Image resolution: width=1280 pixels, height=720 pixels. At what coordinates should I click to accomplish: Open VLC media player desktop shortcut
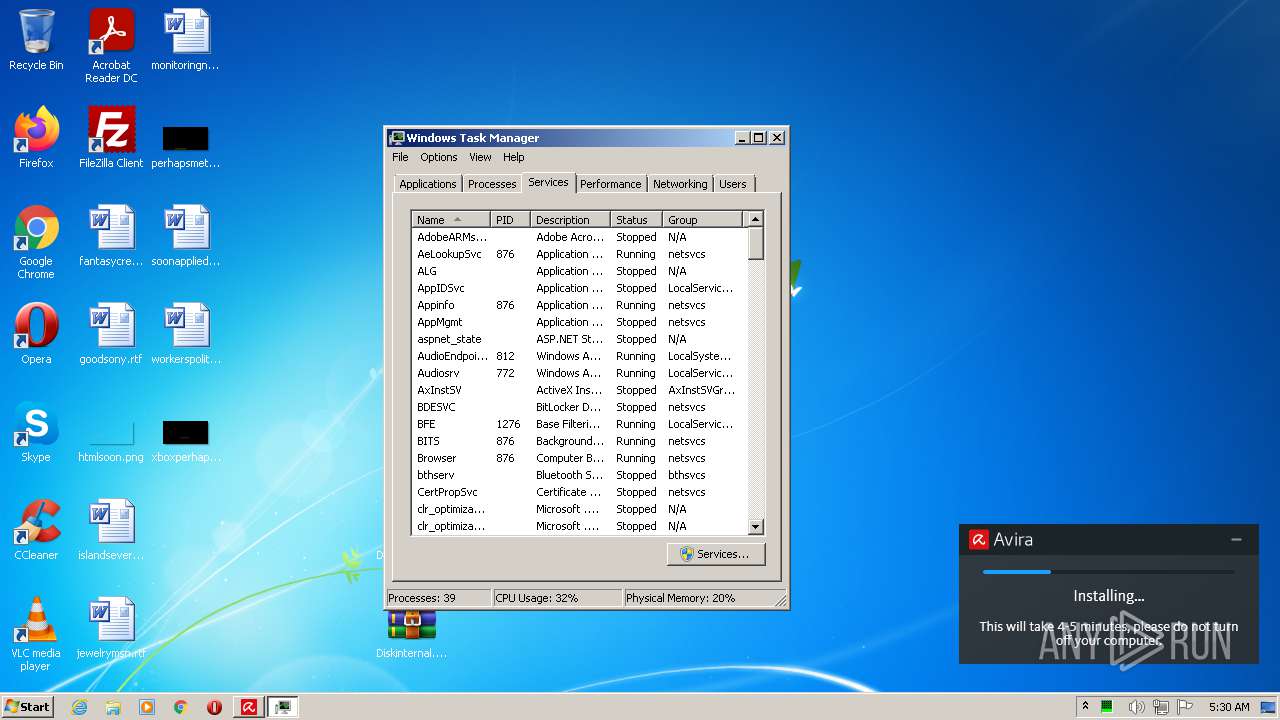(36, 634)
